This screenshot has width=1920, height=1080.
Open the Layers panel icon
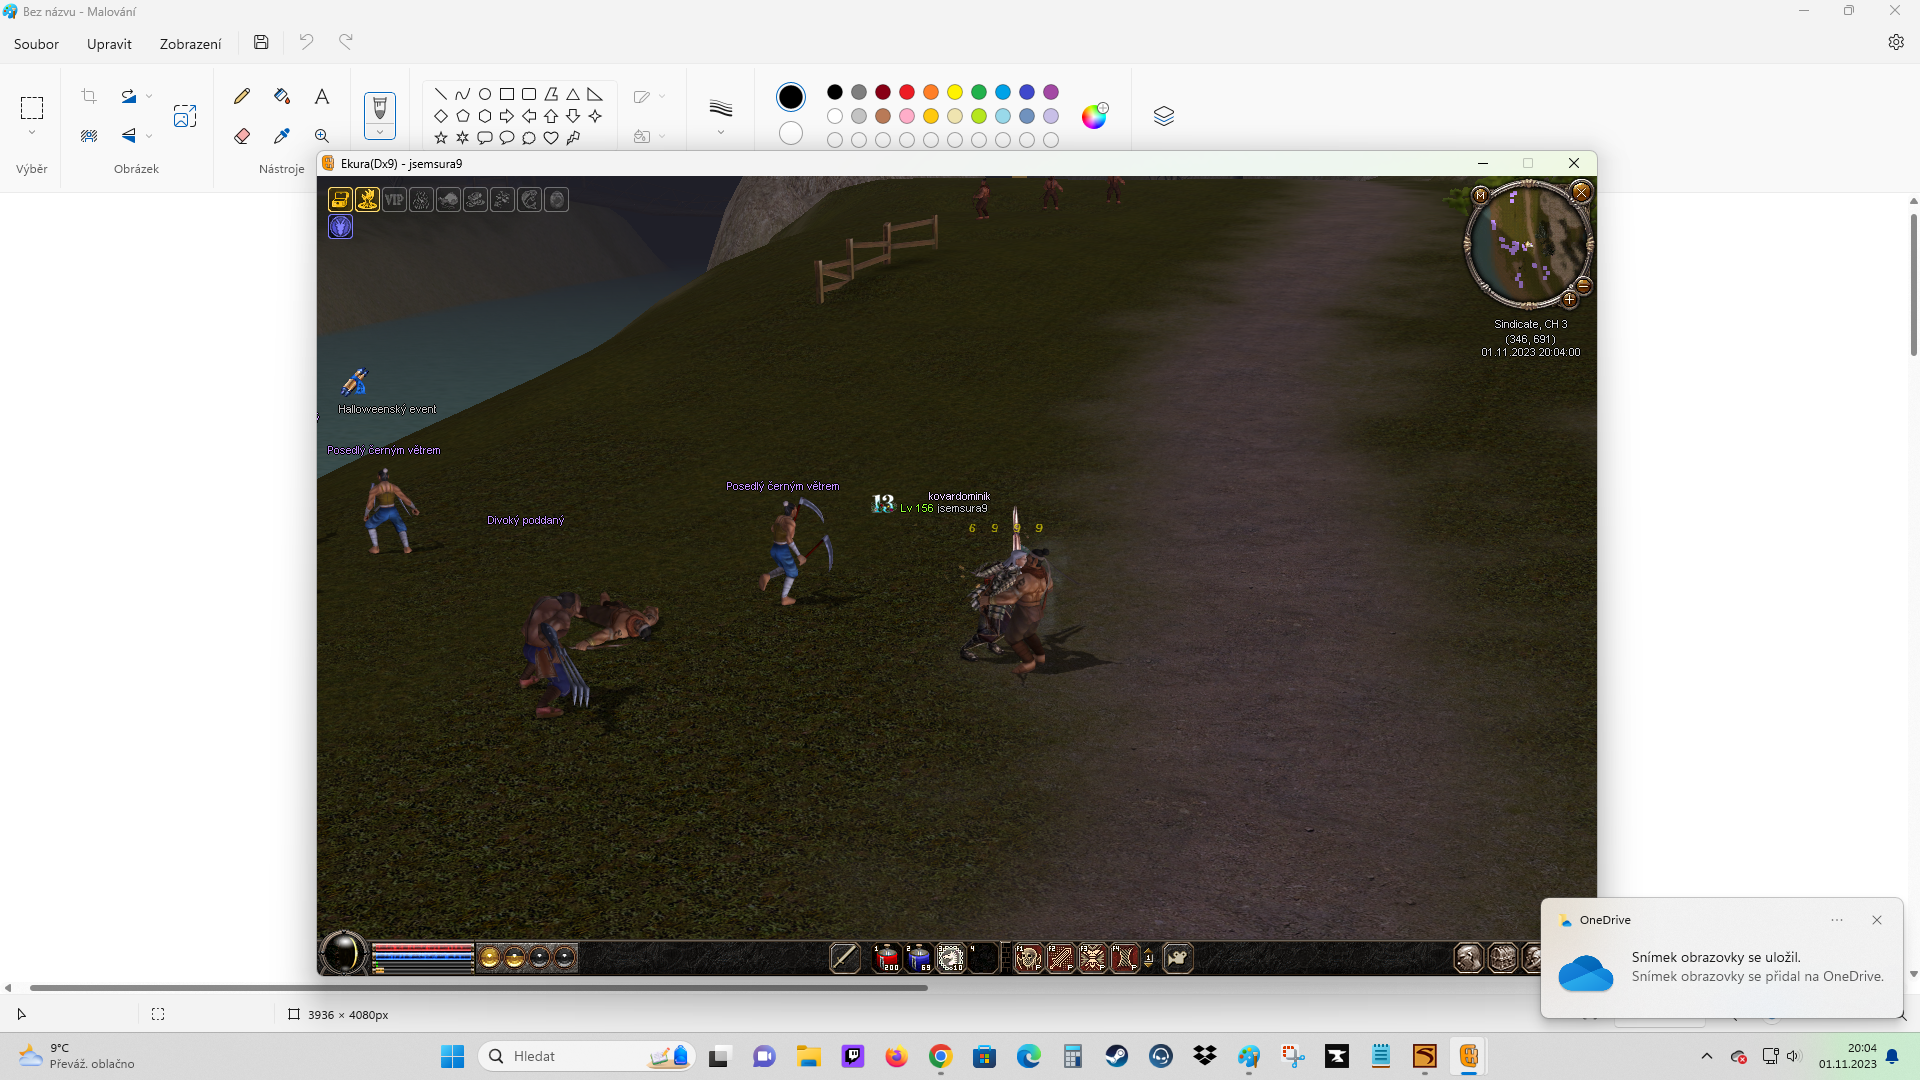(1163, 116)
